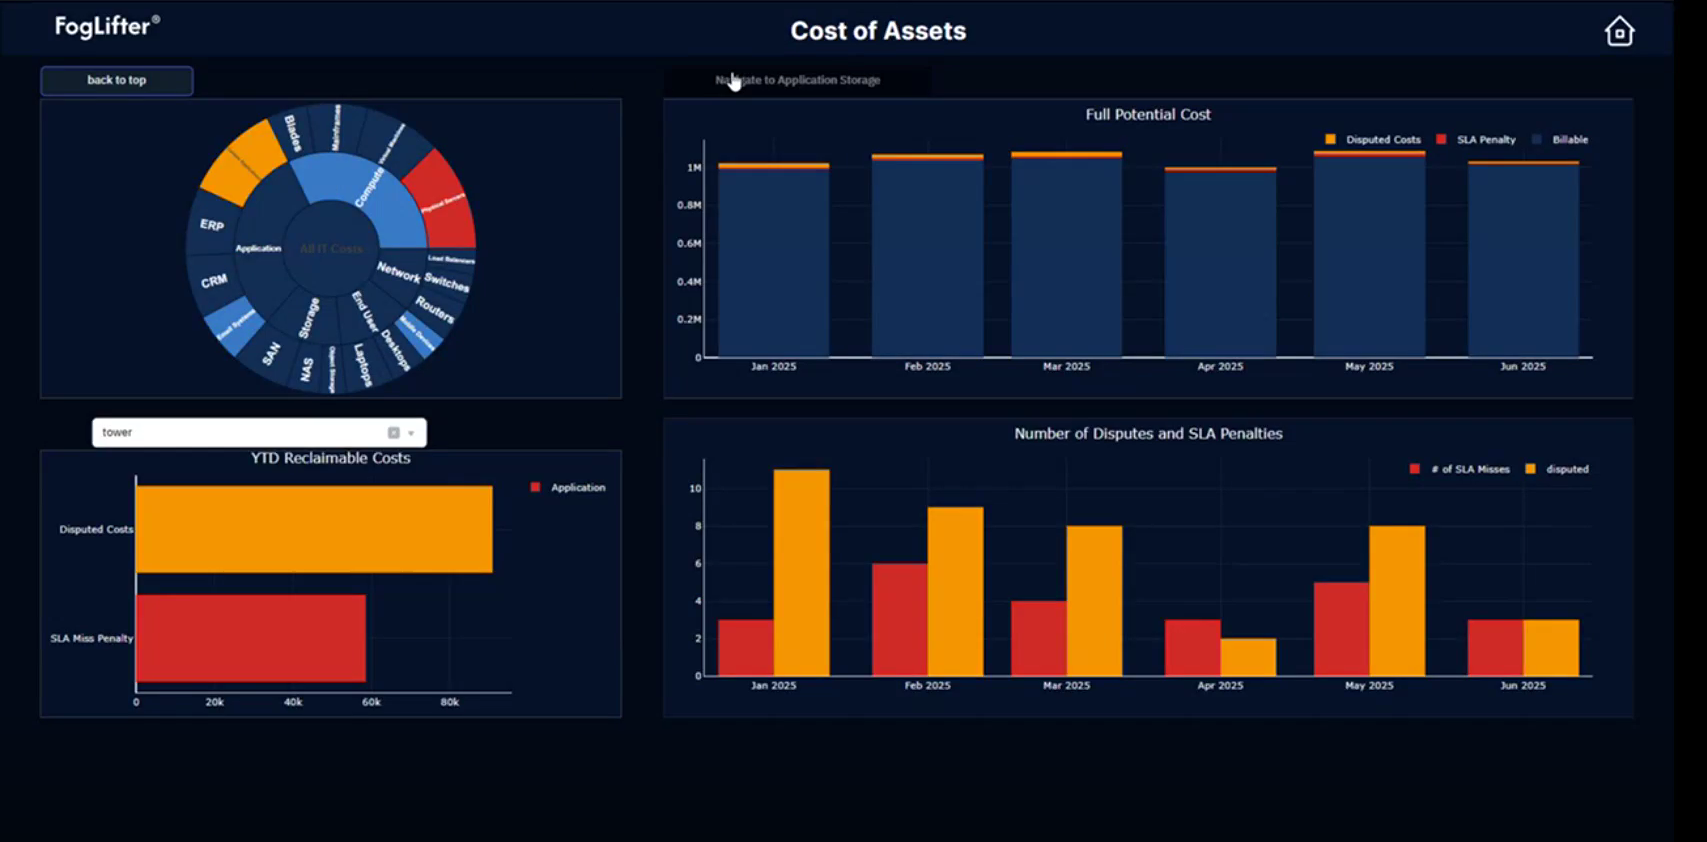Click May 2025 orange disputed bar
1707x842 pixels.
[x=1397, y=601]
